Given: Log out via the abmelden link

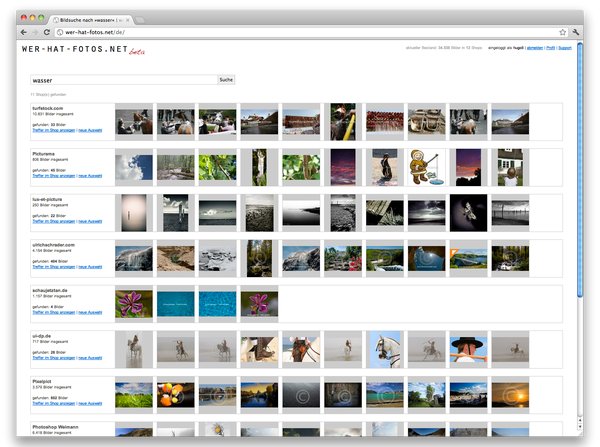Looking at the screenshot, I should pyautogui.click(x=535, y=48).
